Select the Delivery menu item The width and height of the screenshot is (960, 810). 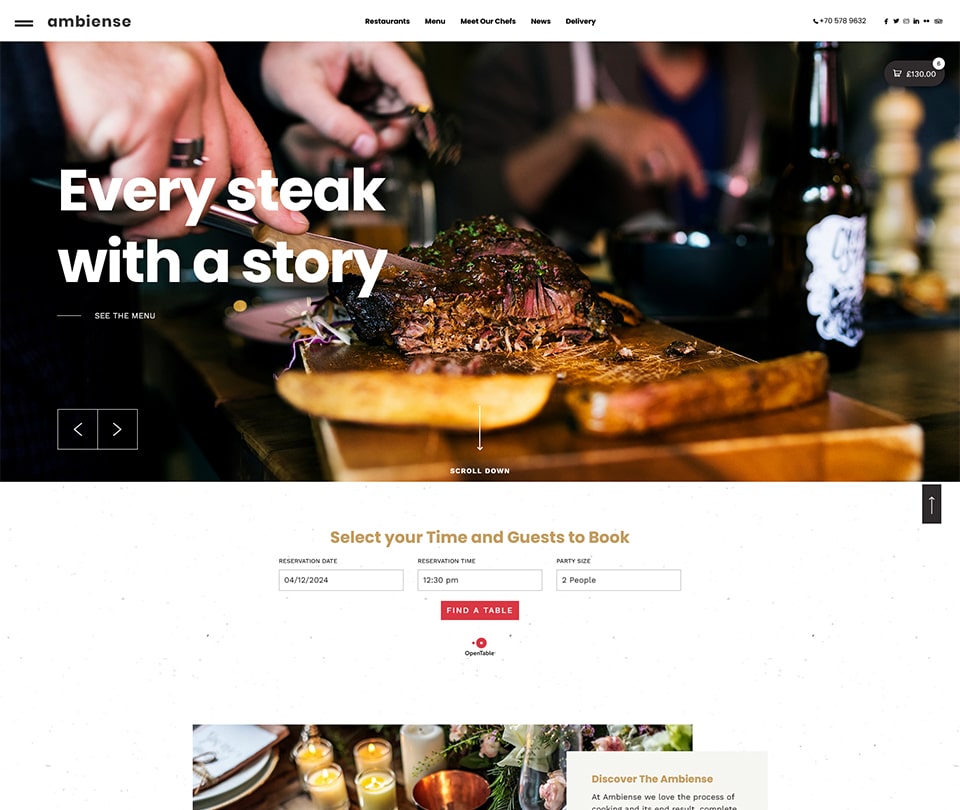click(x=580, y=21)
